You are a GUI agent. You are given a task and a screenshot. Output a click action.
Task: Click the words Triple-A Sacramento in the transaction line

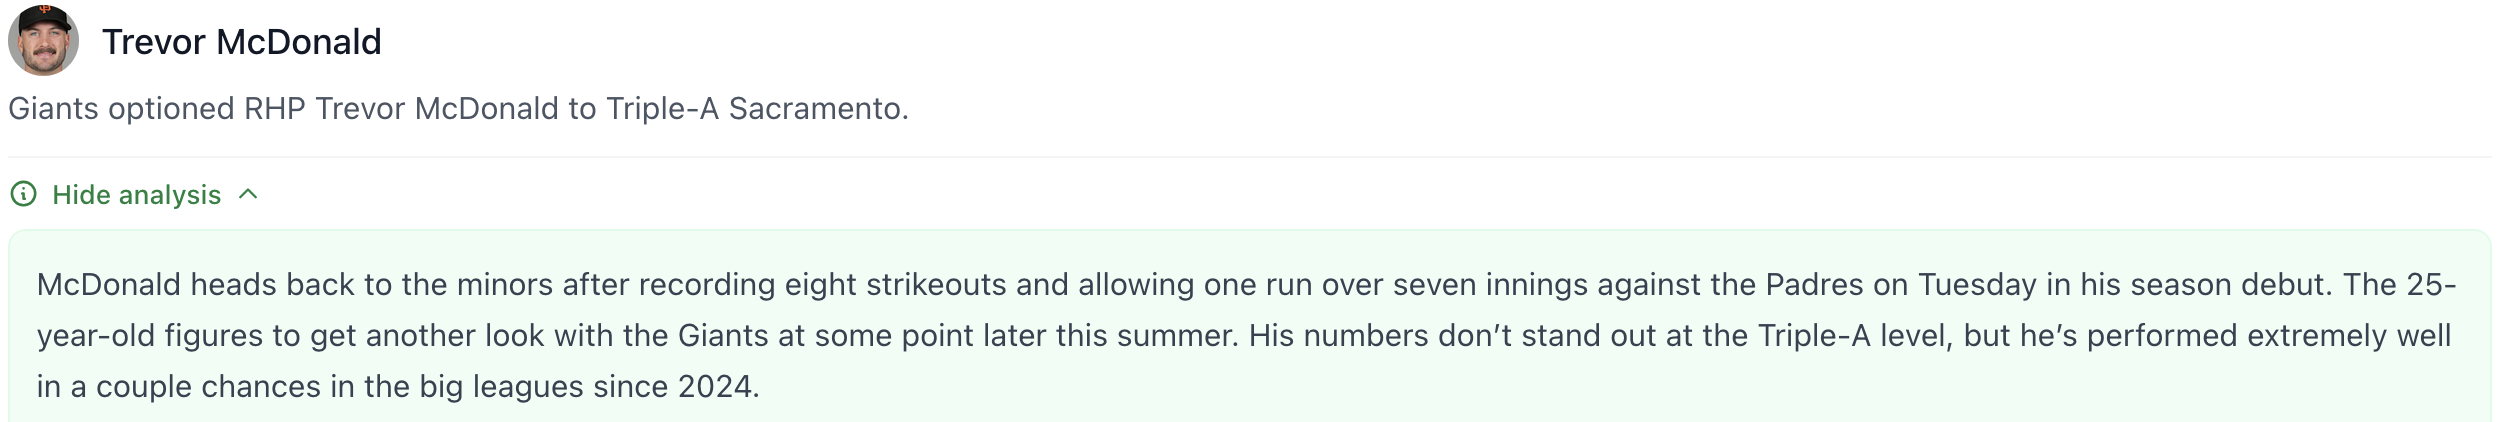(x=757, y=108)
